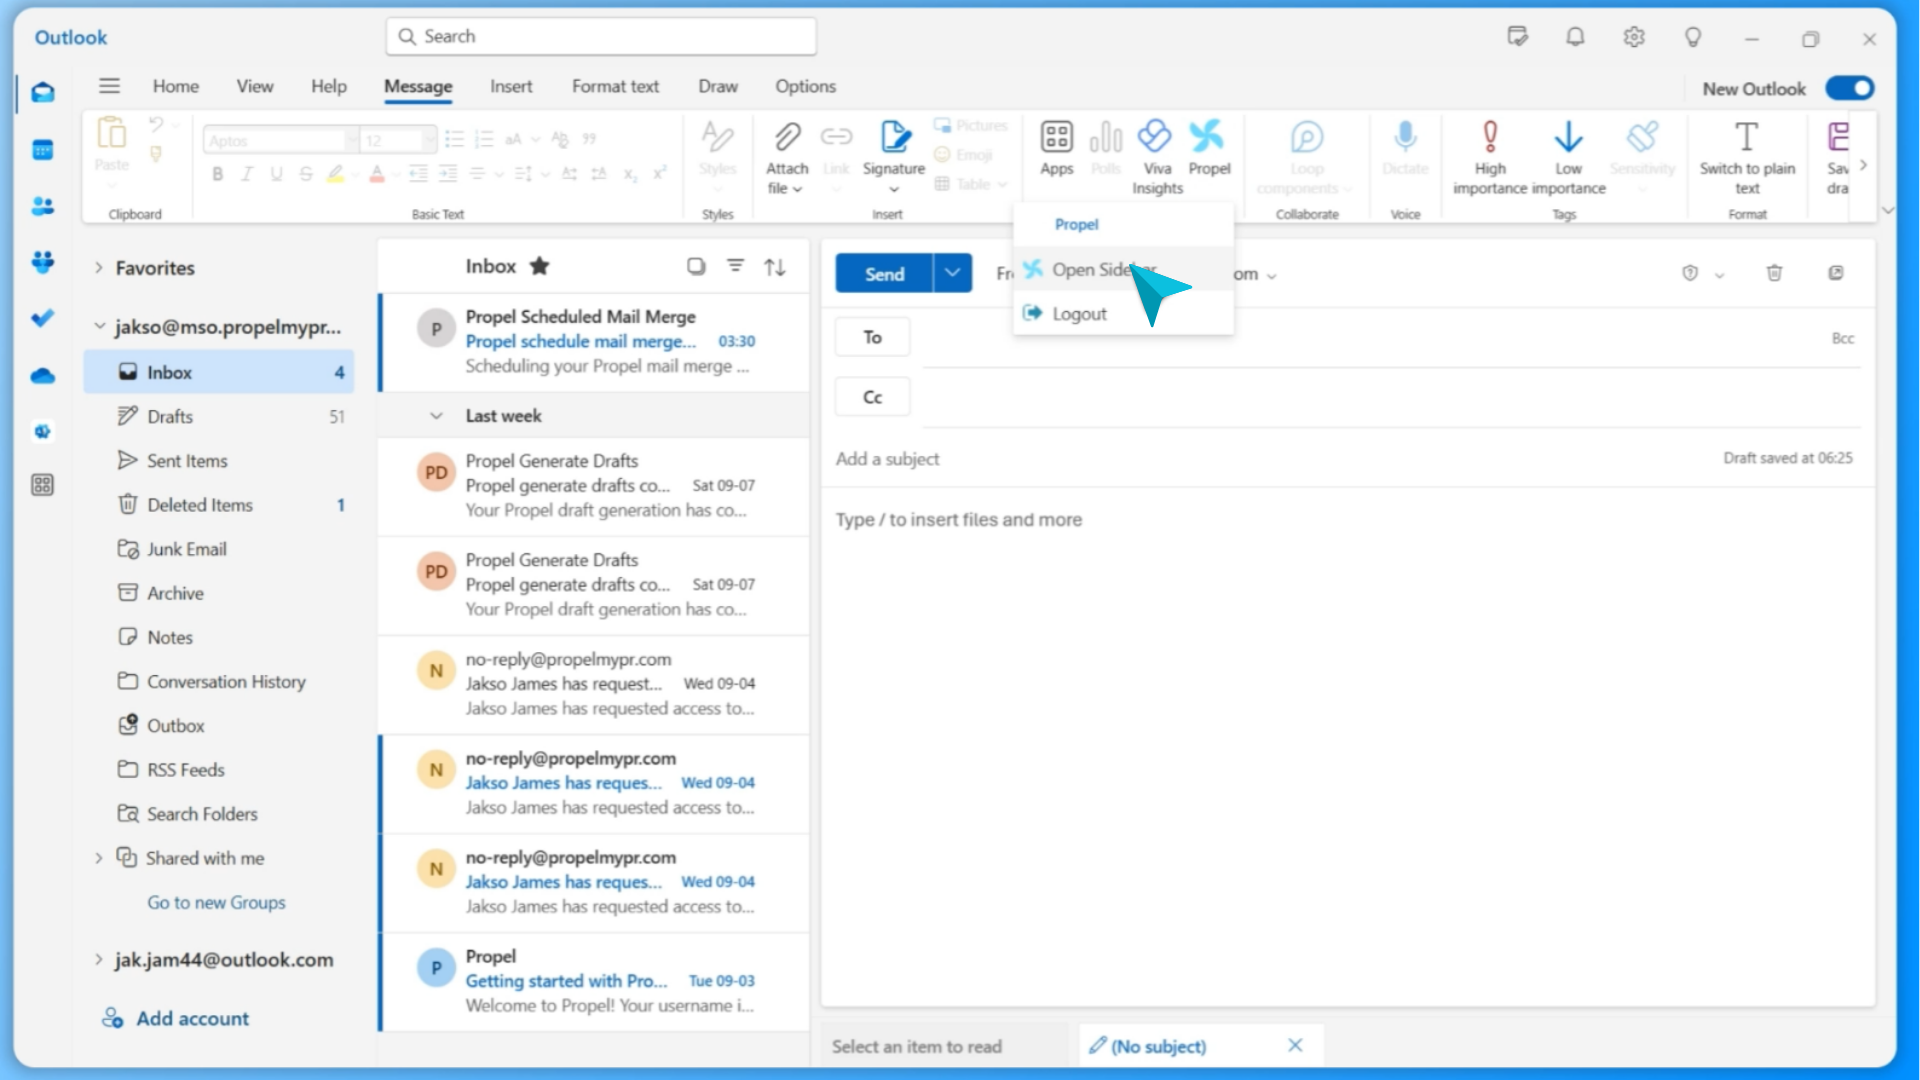
Task: Open Propel Scheduled Mail Merge email
Action: (595, 342)
